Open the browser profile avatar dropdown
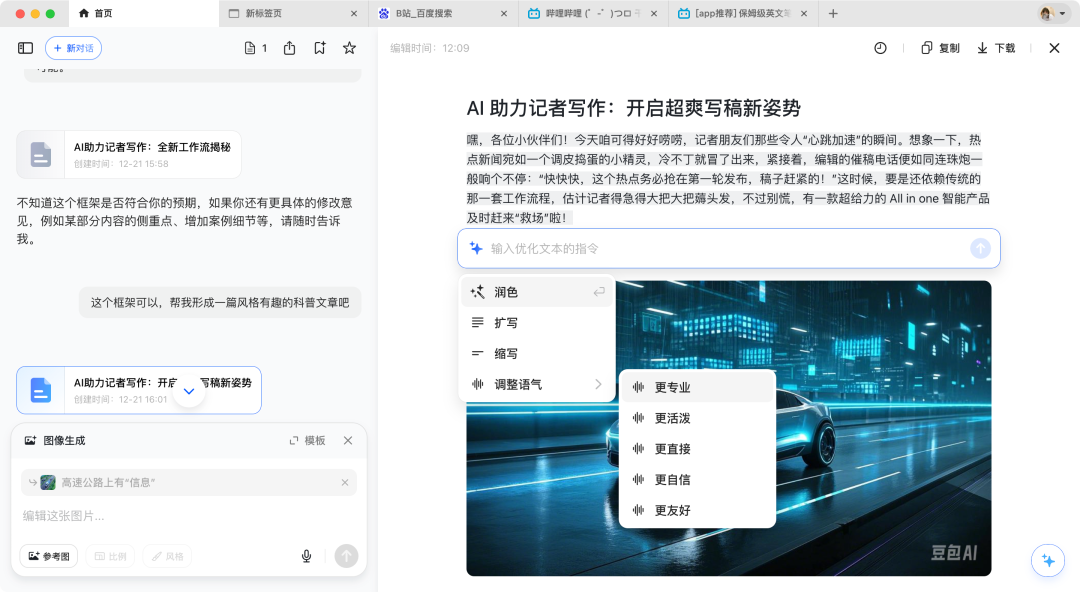The height and width of the screenshot is (592, 1080). point(1045,14)
